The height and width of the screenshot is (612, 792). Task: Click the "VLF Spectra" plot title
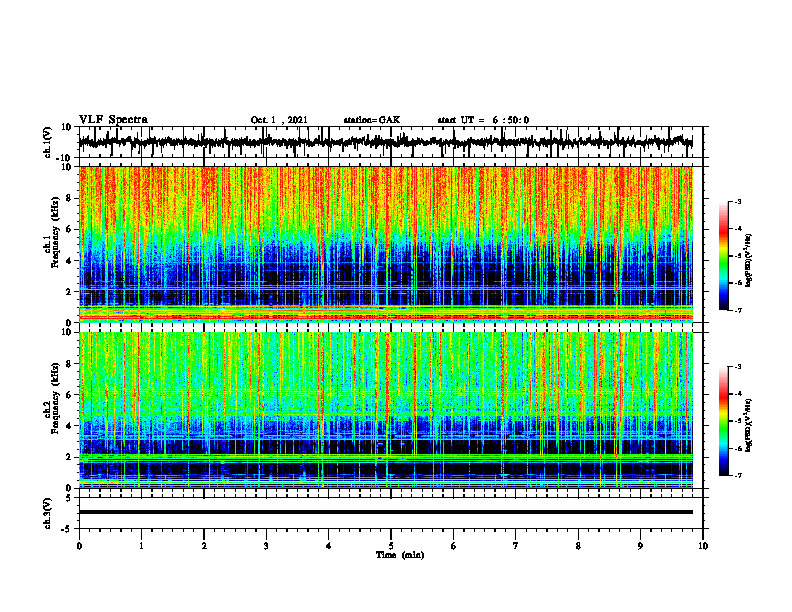pyautogui.click(x=113, y=120)
